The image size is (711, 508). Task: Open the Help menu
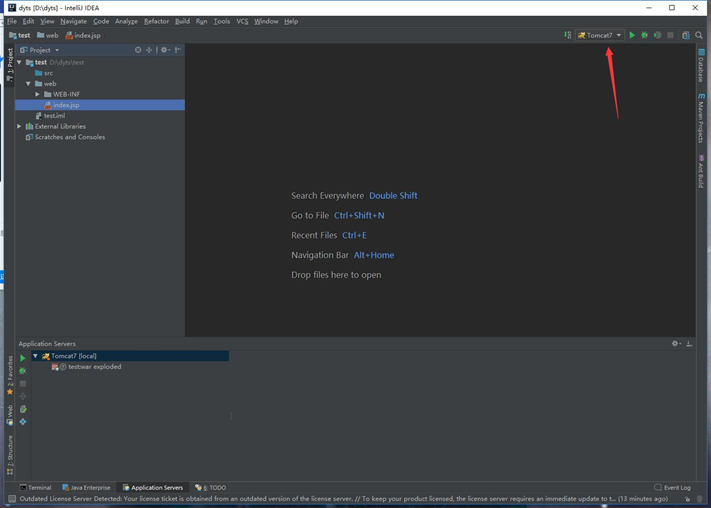click(291, 21)
